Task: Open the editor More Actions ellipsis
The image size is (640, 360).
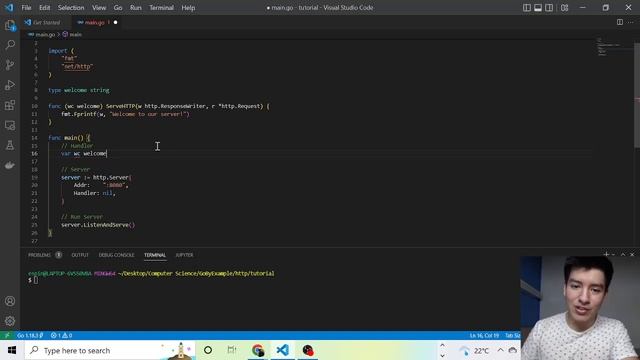Action: click(x=631, y=22)
